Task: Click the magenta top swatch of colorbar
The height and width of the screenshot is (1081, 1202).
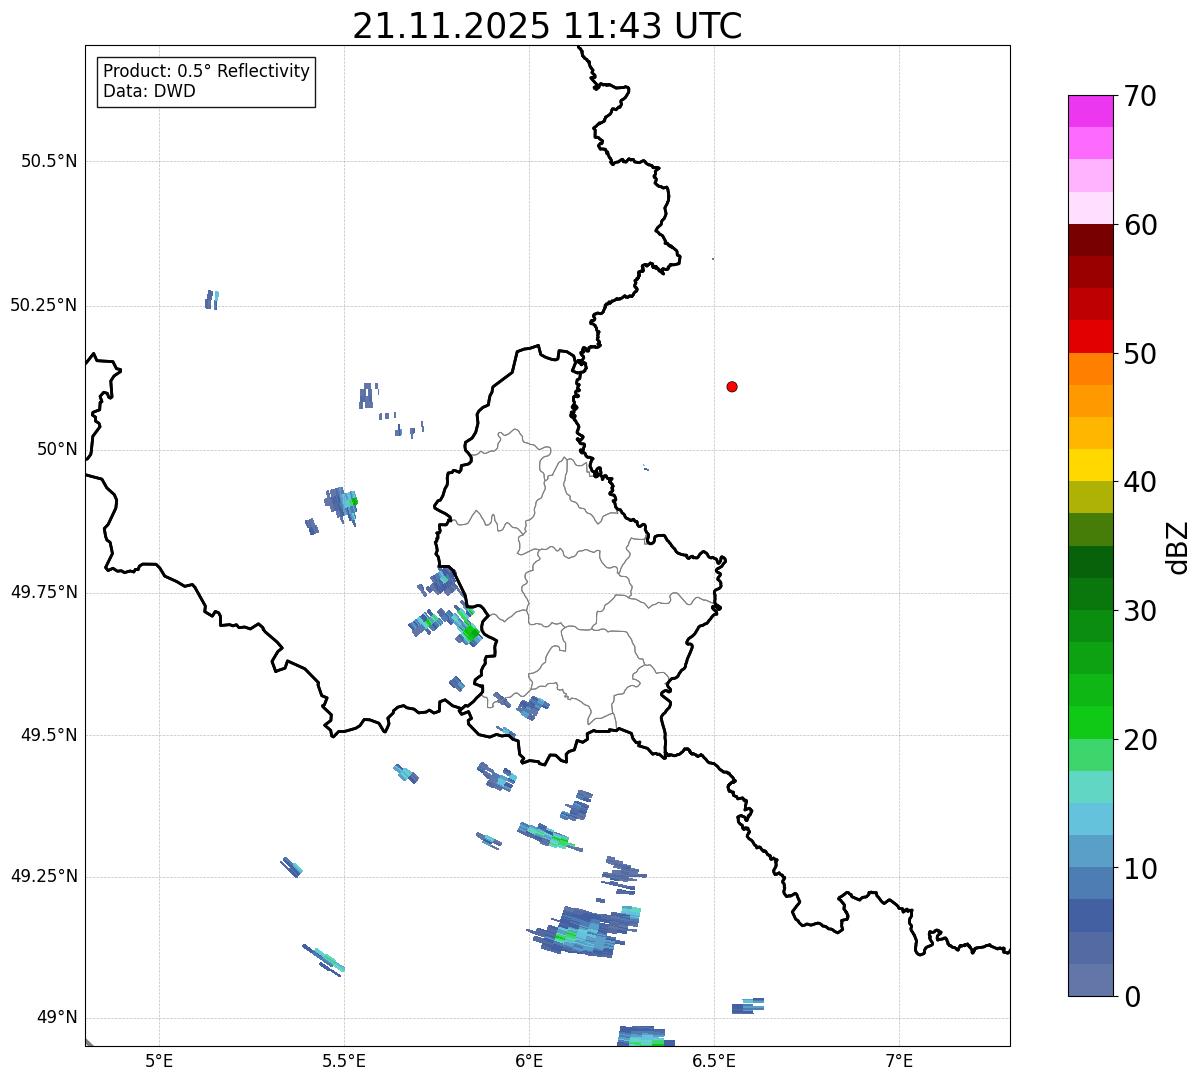Action: point(1091,111)
